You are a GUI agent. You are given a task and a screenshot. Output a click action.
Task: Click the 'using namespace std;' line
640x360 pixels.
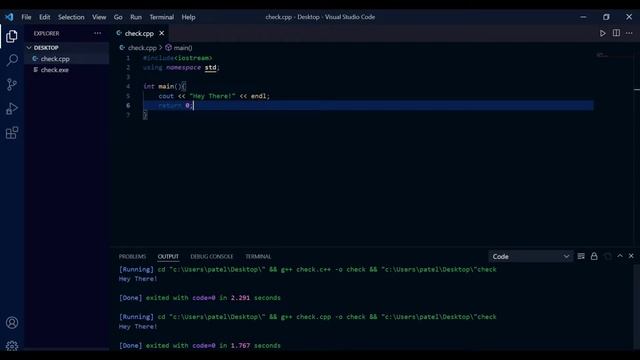(181, 67)
